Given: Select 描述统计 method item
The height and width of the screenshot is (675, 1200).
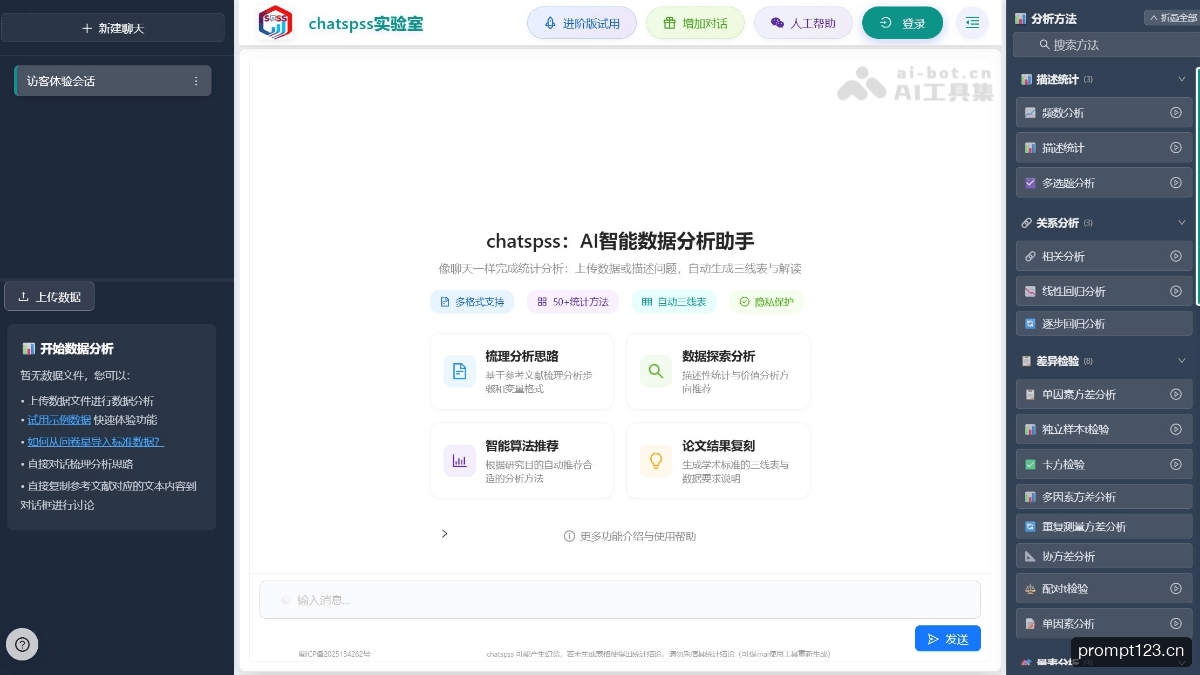Looking at the screenshot, I should [x=1104, y=148].
